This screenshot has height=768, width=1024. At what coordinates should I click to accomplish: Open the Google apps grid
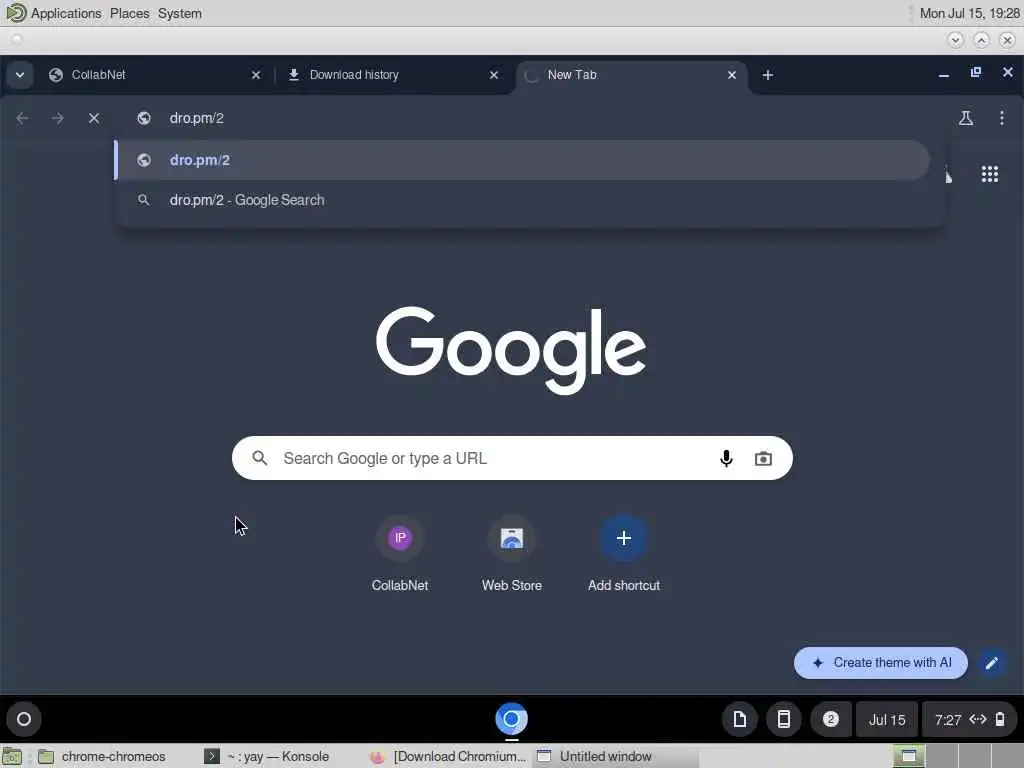pyautogui.click(x=990, y=174)
